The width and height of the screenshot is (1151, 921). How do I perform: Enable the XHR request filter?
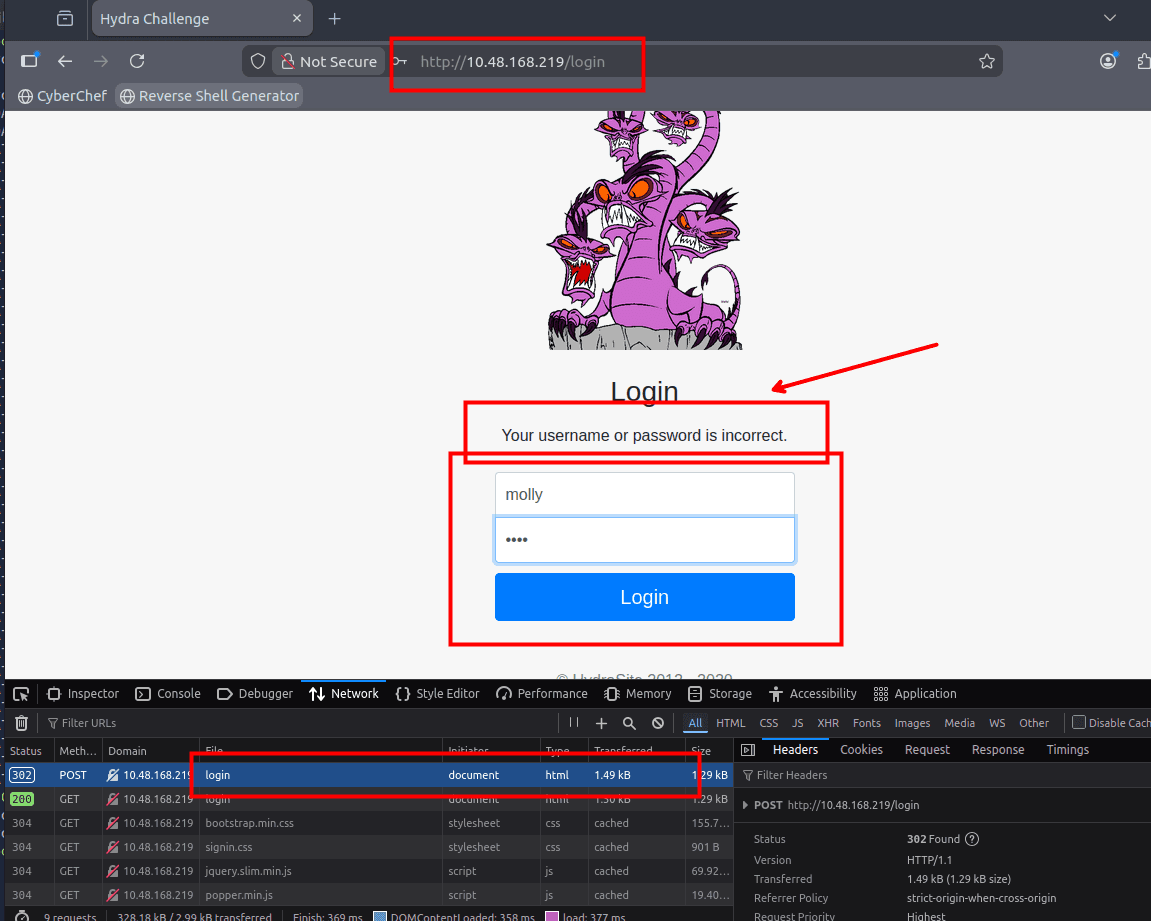(828, 723)
